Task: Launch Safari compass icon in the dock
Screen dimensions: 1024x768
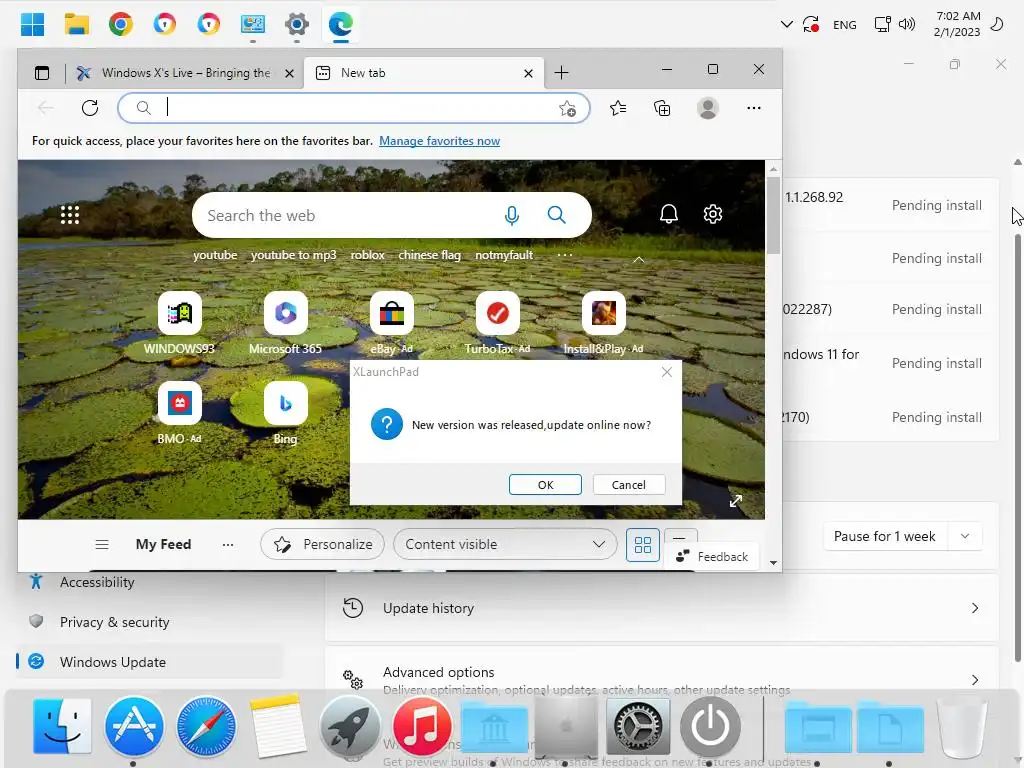Action: [206, 726]
